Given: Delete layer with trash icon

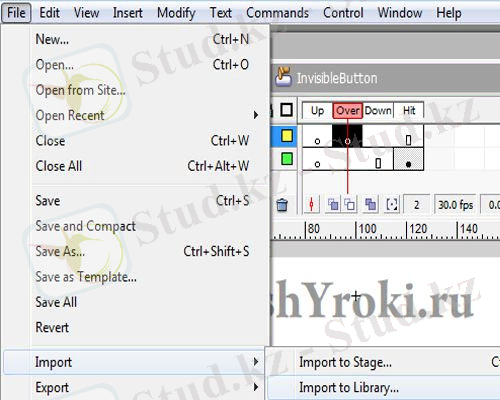Looking at the screenshot, I should click(x=282, y=205).
